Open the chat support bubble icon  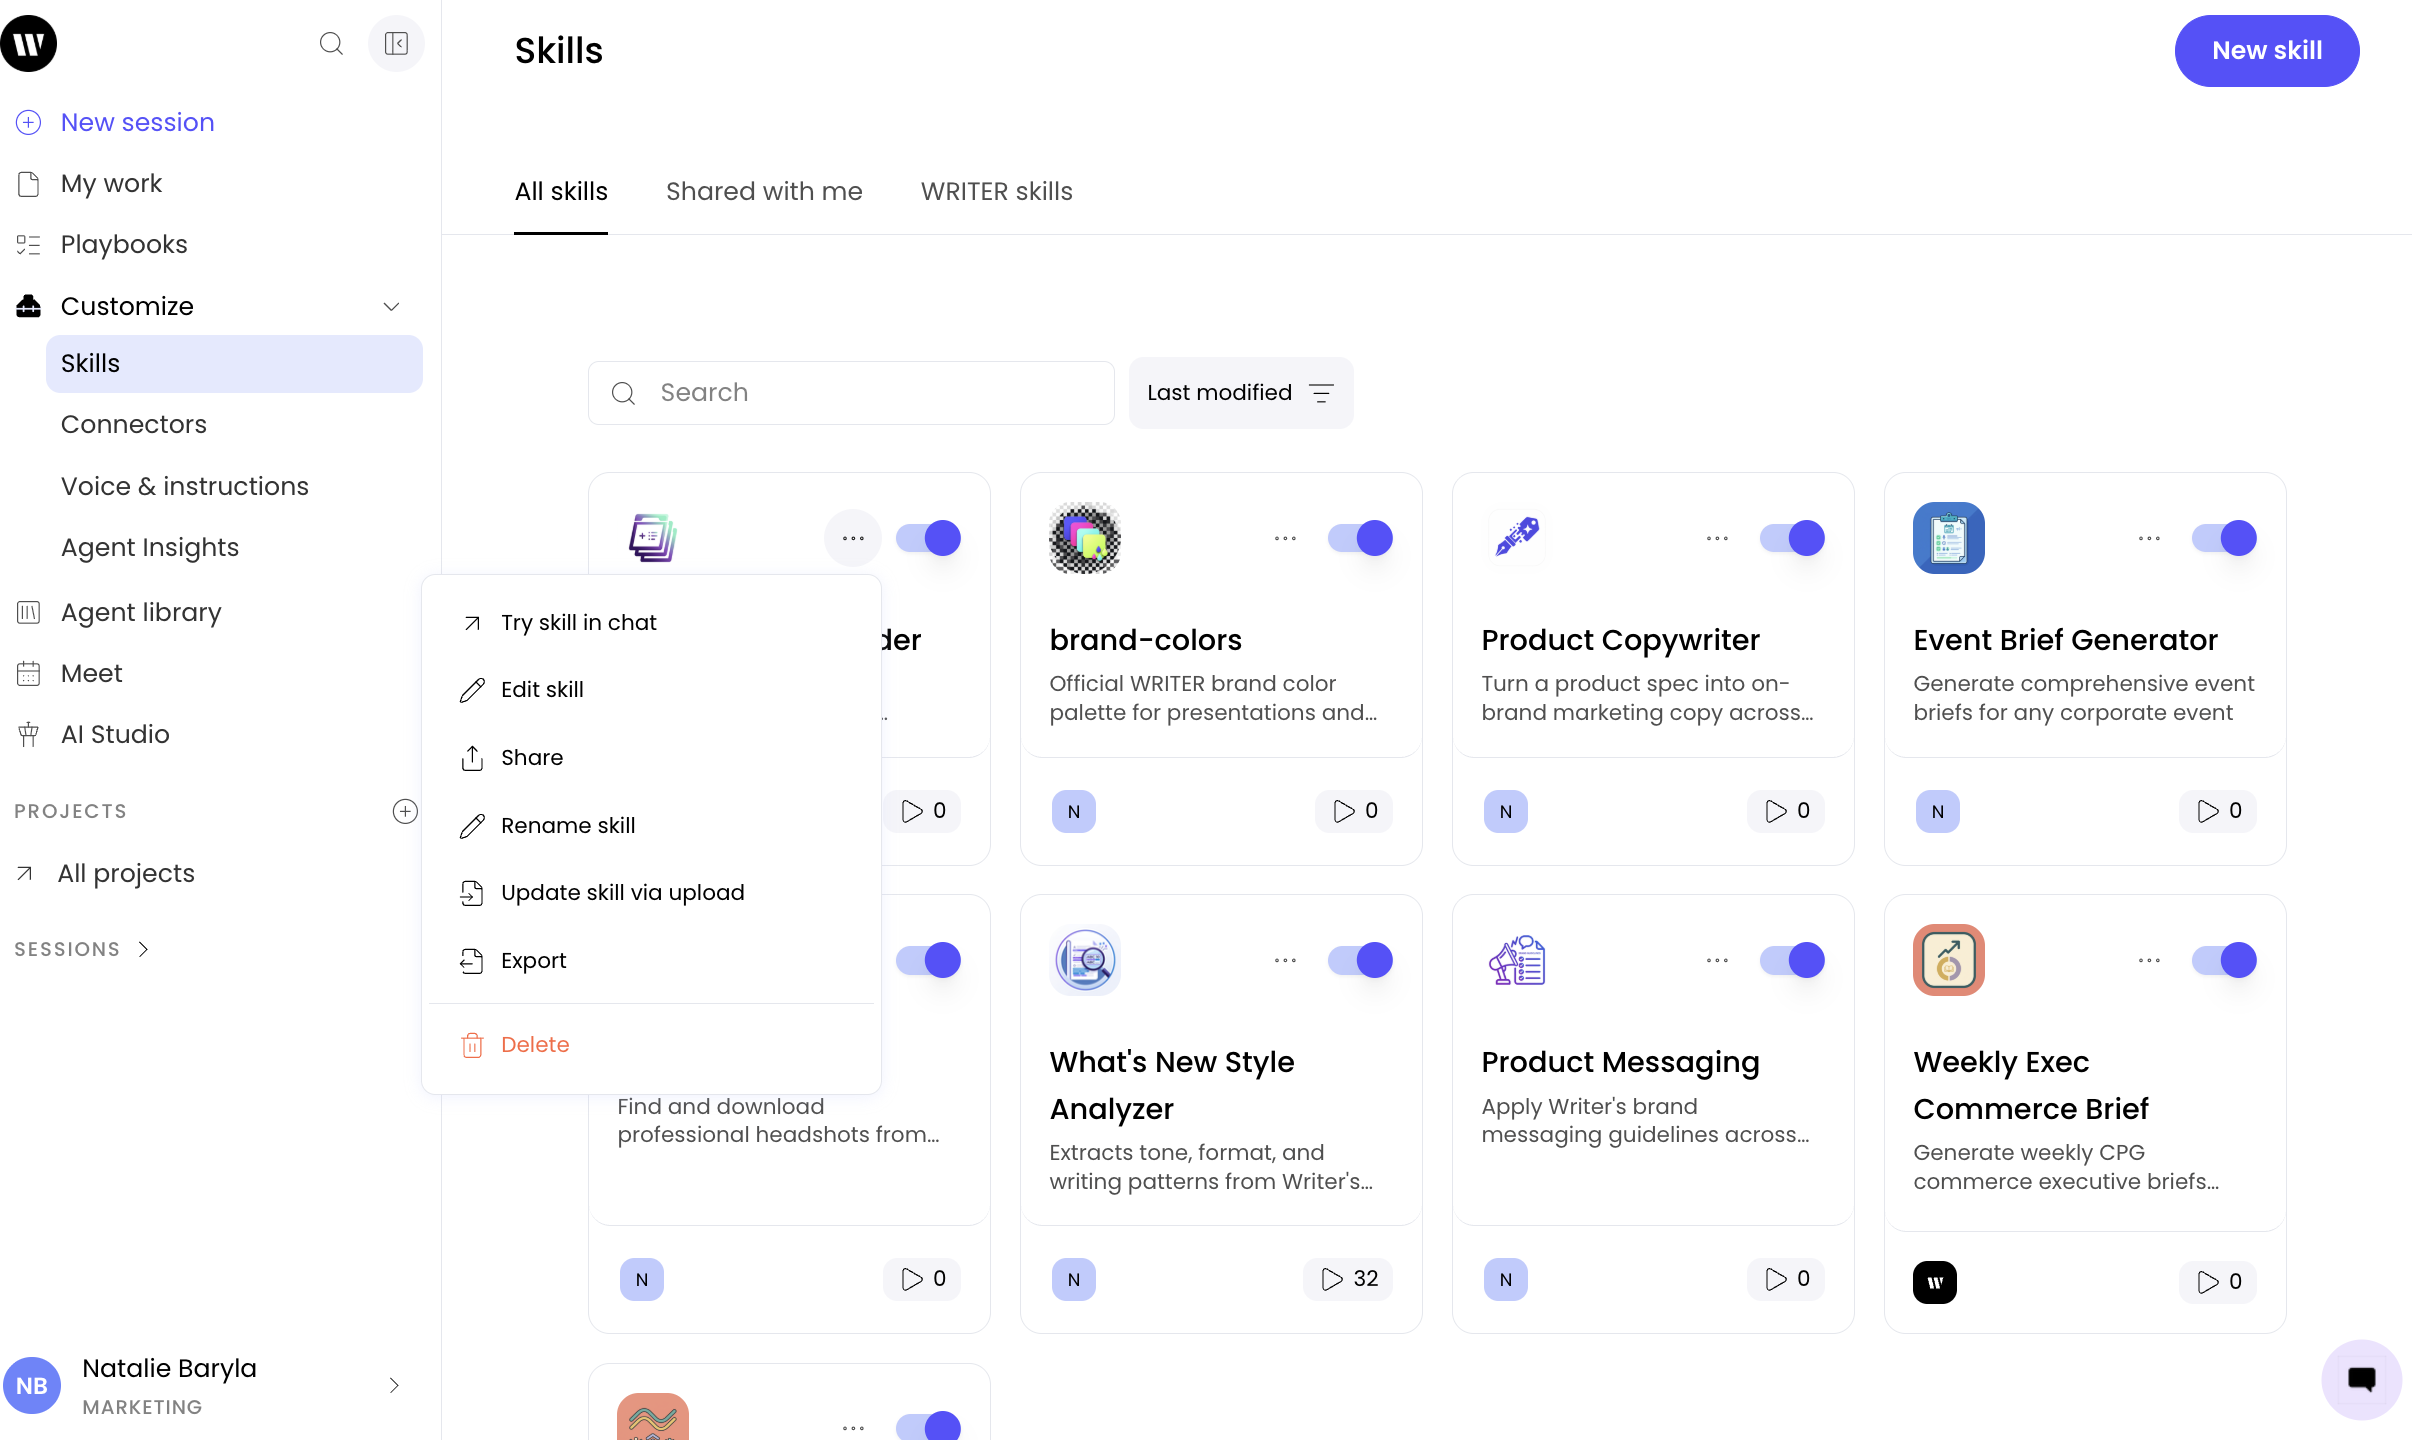pyautogui.click(x=2361, y=1380)
